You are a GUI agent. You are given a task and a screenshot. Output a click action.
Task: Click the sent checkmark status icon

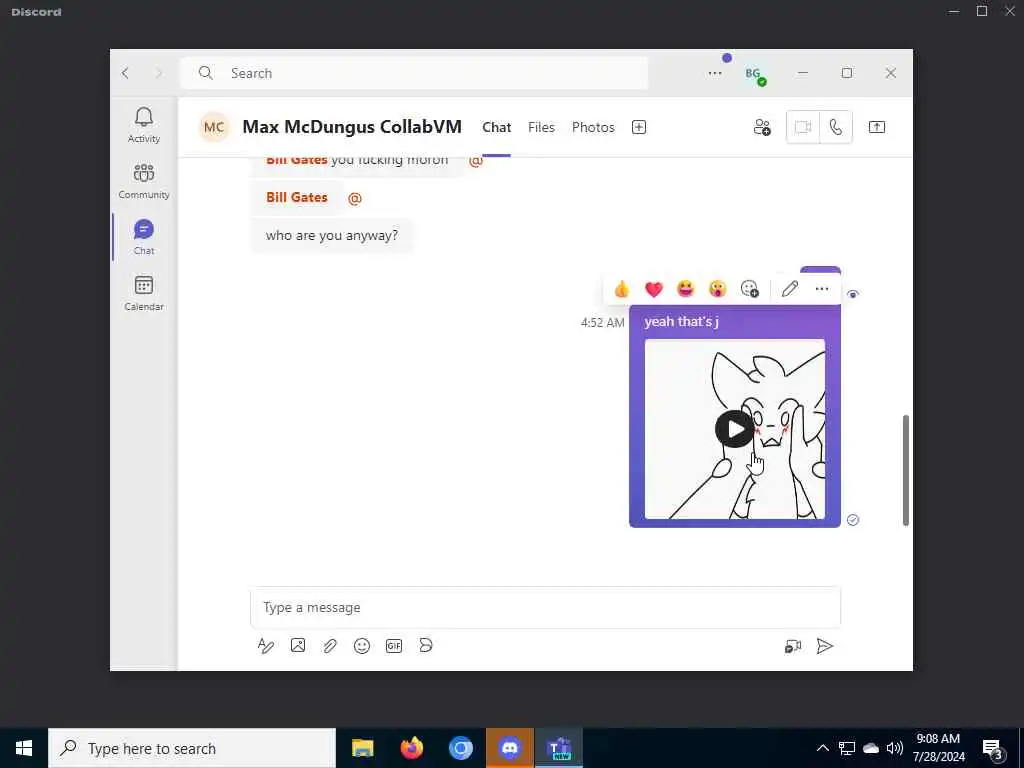[x=853, y=520]
